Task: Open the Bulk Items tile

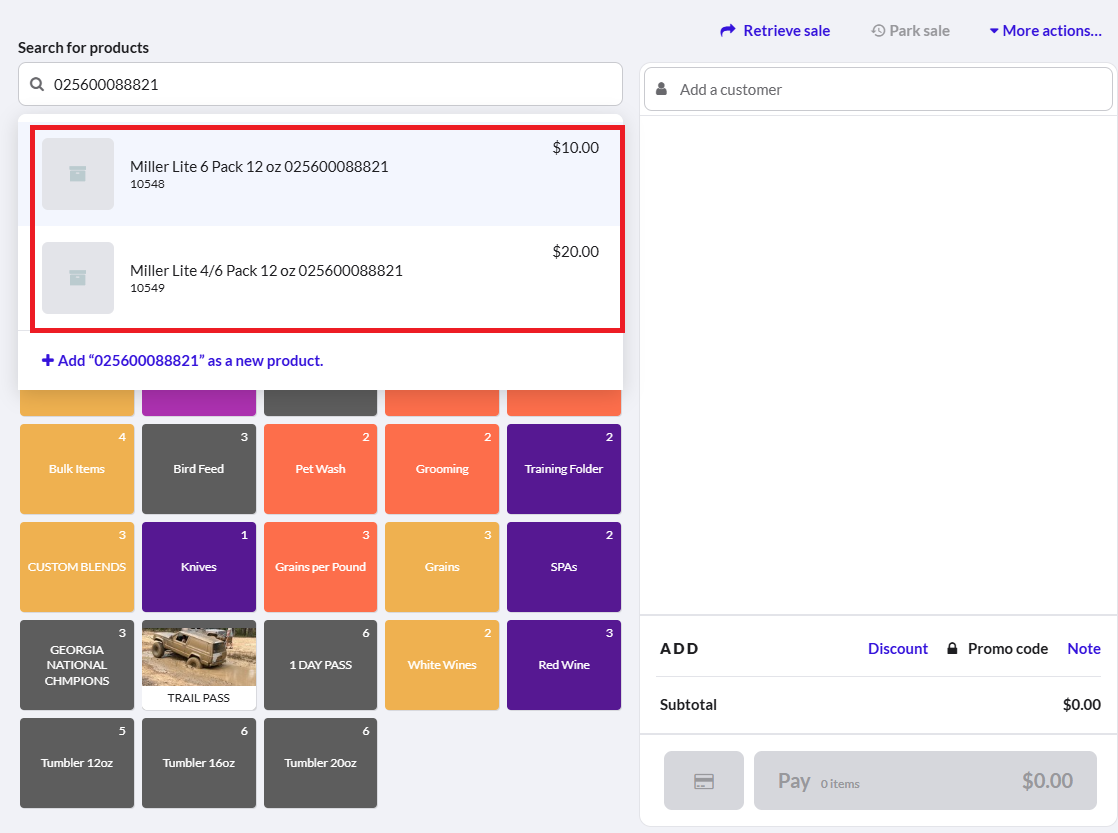Action: pos(77,469)
